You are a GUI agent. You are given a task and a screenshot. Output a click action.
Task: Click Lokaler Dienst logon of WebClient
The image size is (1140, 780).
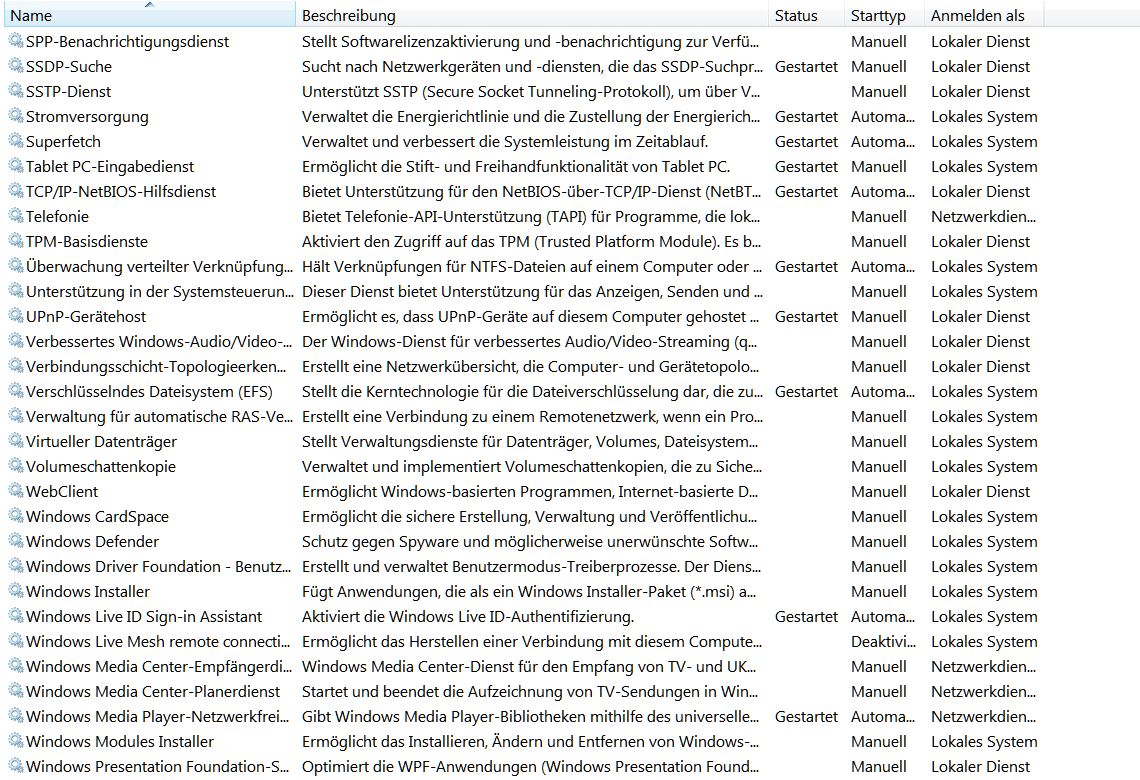point(980,491)
